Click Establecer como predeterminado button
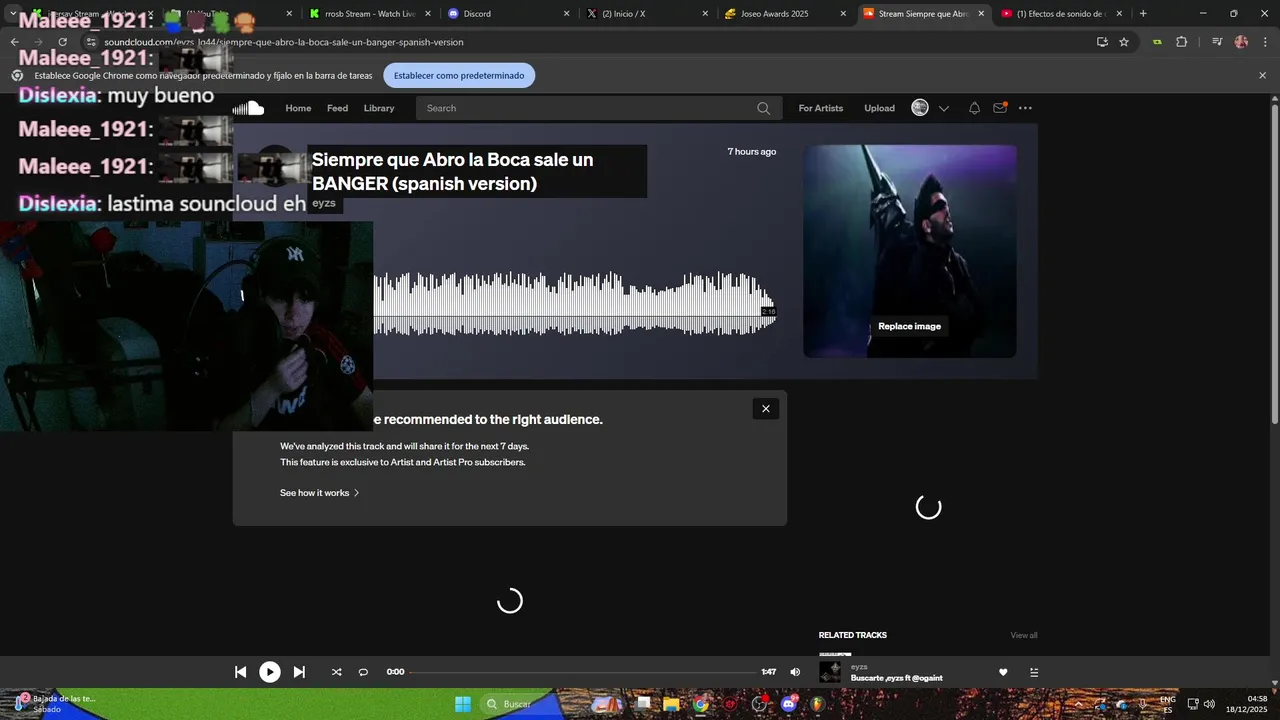 pyautogui.click(x=459, y=76)
